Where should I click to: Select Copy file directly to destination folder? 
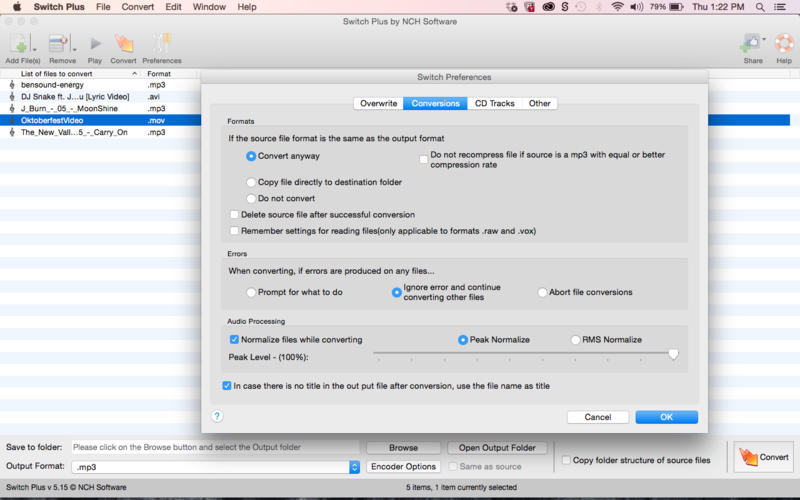[x=251, y=182]
